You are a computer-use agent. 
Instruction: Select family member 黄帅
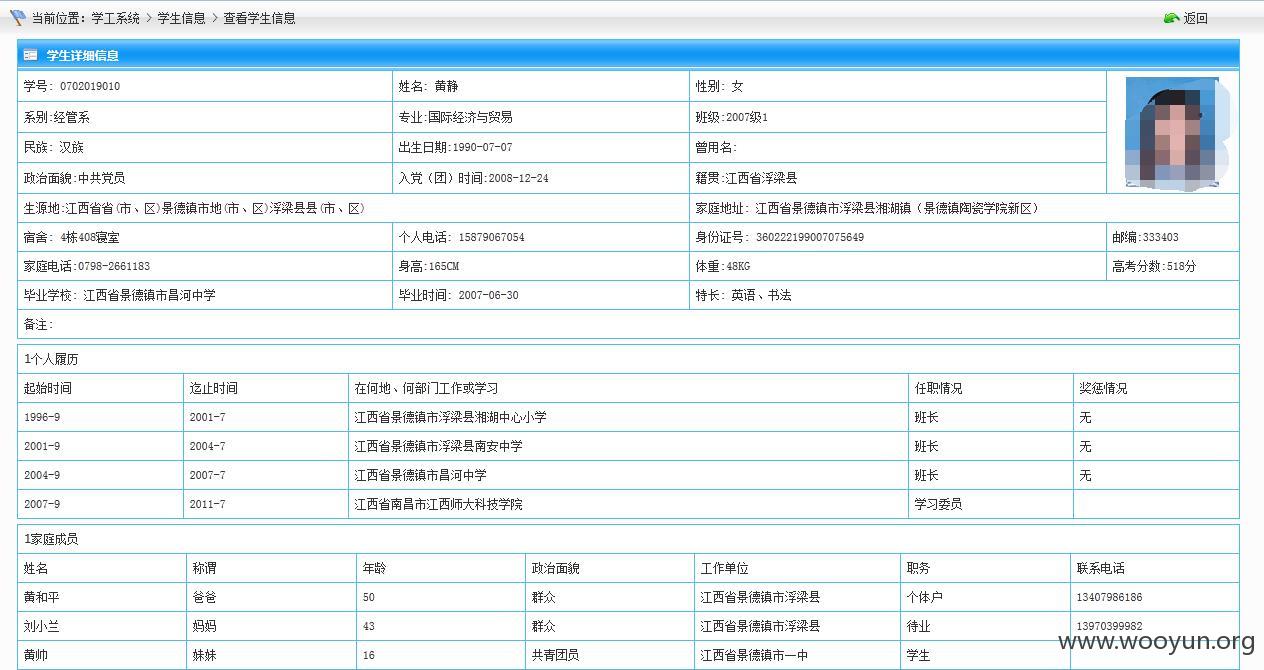[x=102, y=655]
